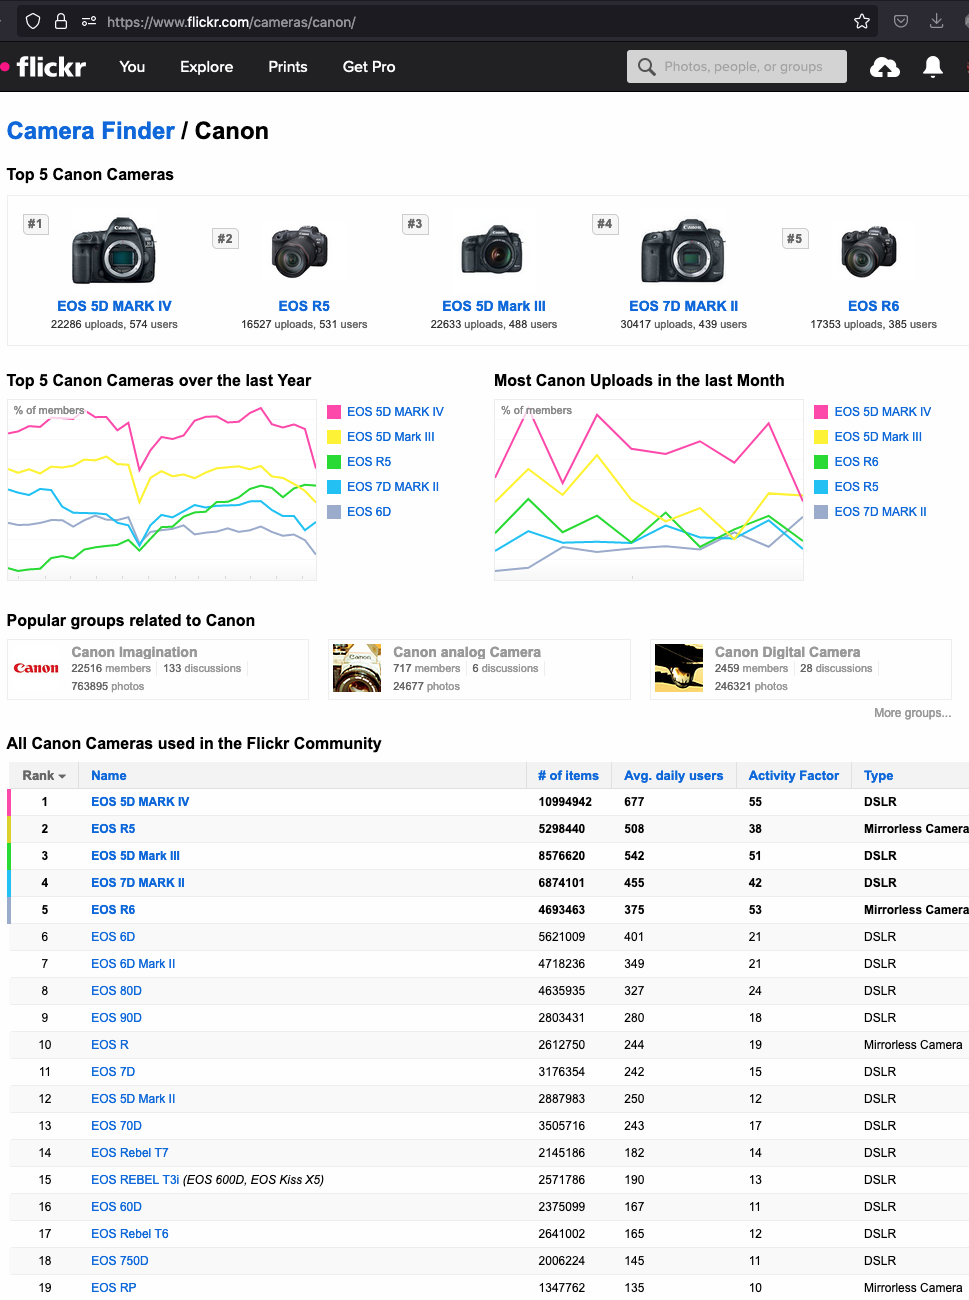Viewport: 969px width, 1300px height.
Task: Click EOS 7D MARK II legend in month chart
Action: point(880,512)
